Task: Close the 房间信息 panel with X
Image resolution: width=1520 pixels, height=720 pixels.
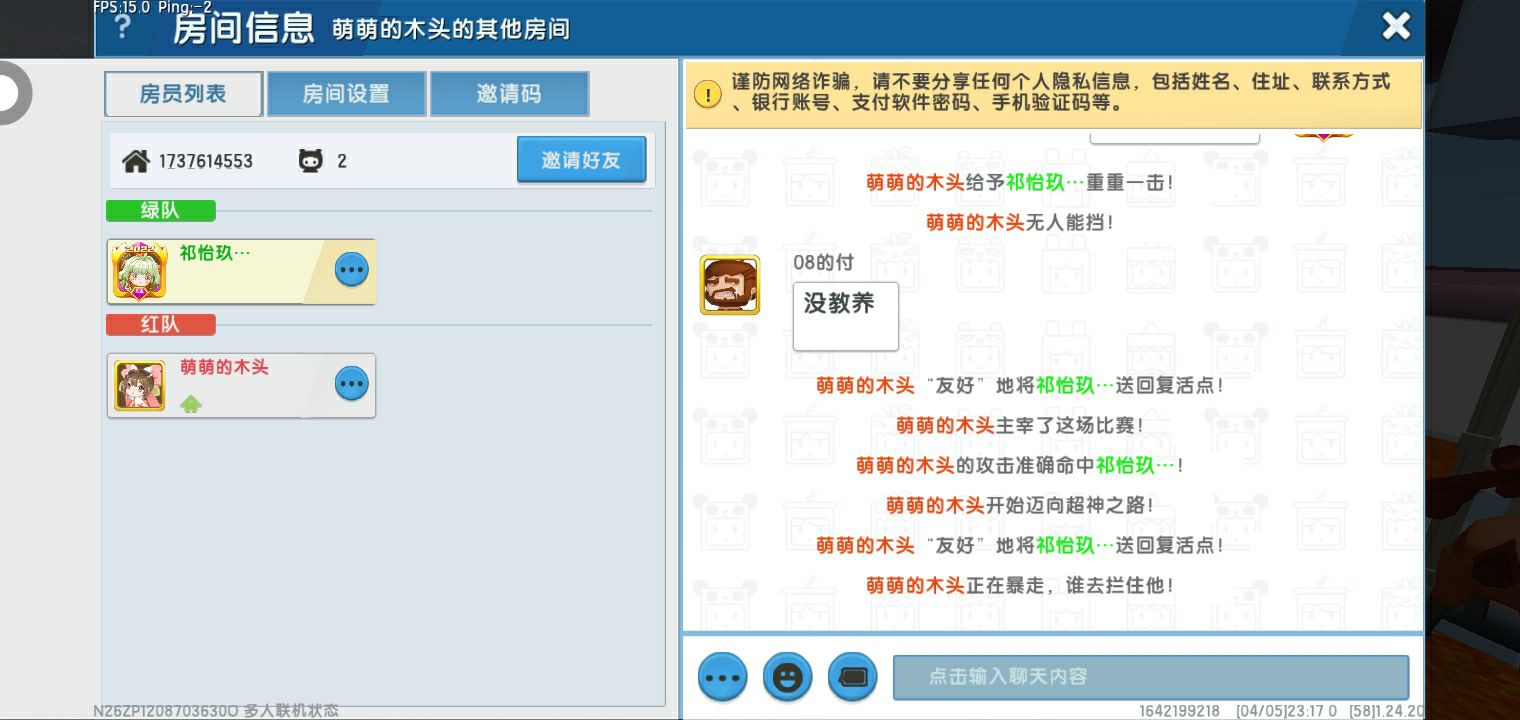Action: (x=1396, y=26)
